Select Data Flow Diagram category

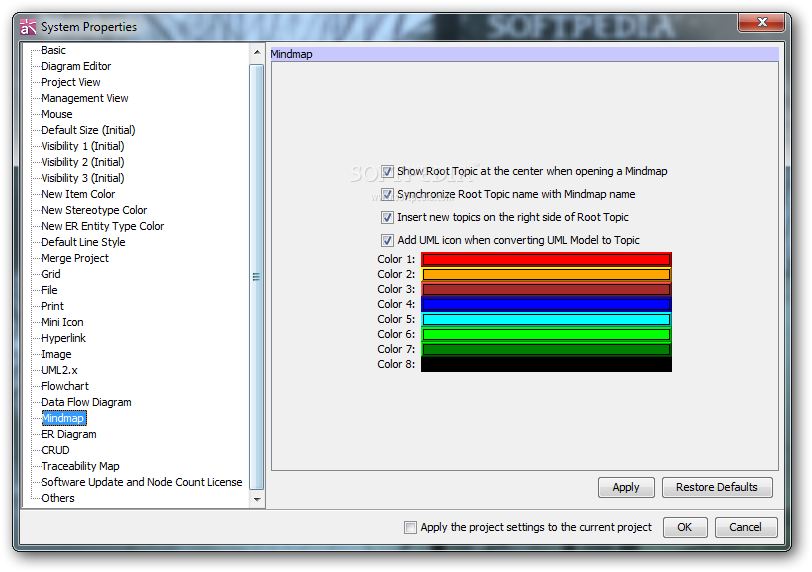coord(86,402)
